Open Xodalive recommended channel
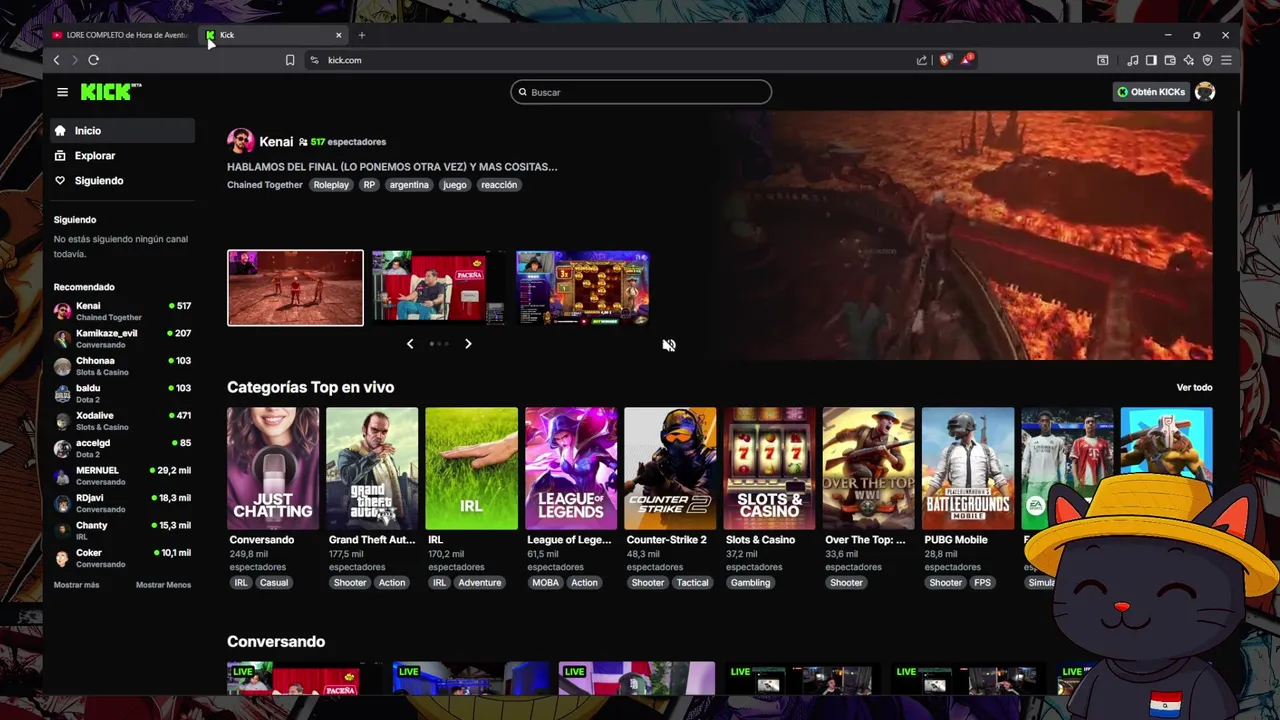 click(x=122, y=421)
